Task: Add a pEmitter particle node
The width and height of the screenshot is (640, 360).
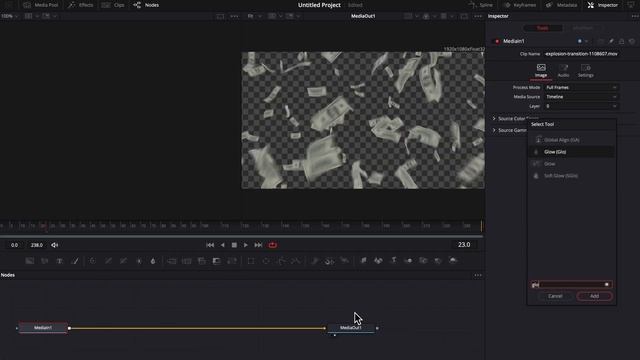Action: tap(314, 261)
